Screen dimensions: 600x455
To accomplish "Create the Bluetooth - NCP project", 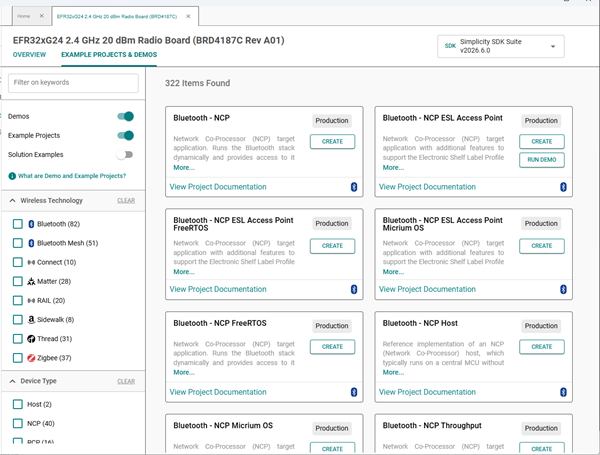I will tap(333, 142).
